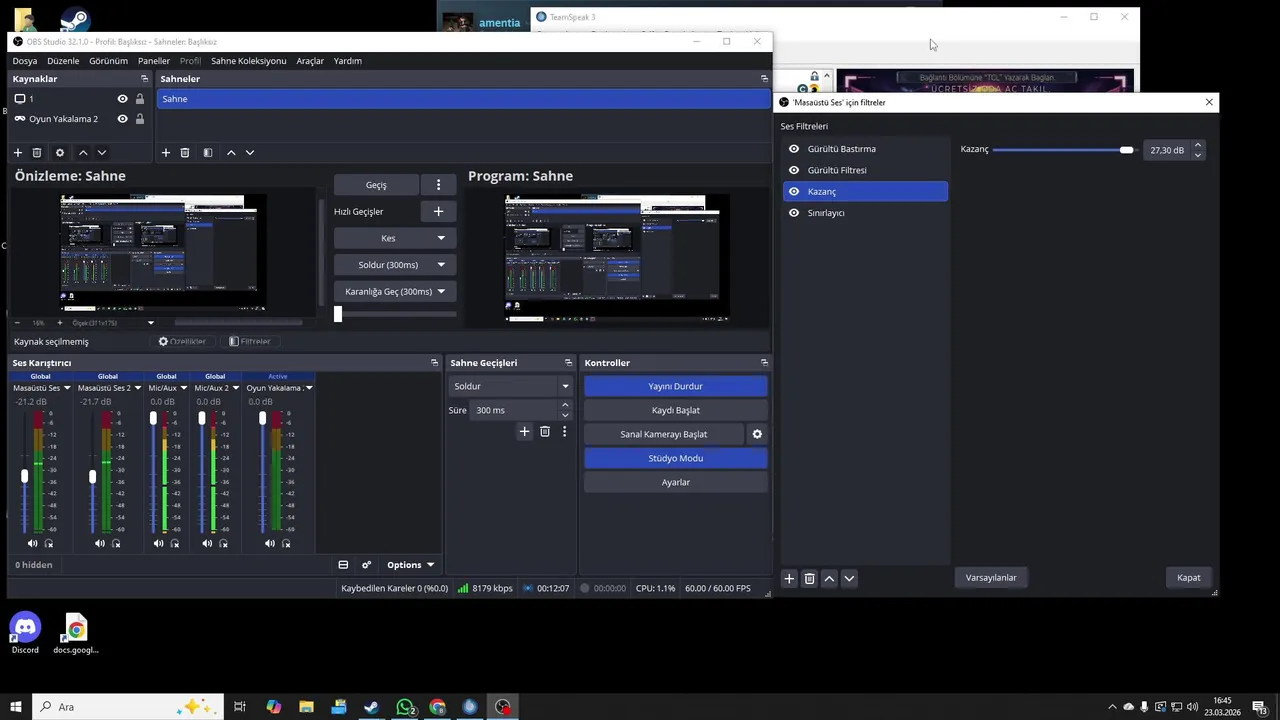Open the Paneller menu
The width and height of the screenshot is (1280, 720).
coord(154,61)
